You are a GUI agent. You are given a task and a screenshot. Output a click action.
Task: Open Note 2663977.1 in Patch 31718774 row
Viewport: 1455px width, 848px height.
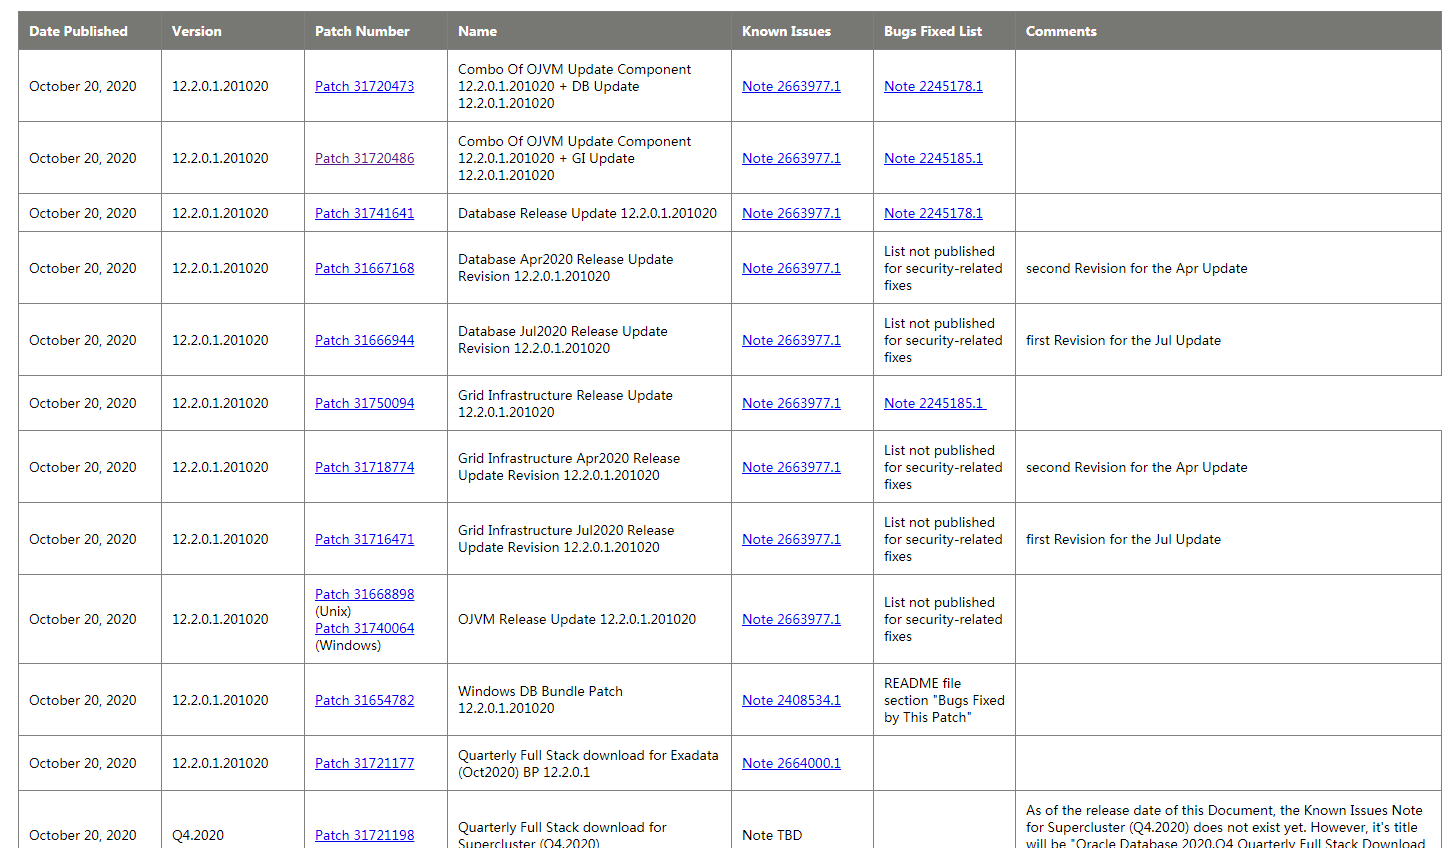pyautogui.click(x=791, y=467)
